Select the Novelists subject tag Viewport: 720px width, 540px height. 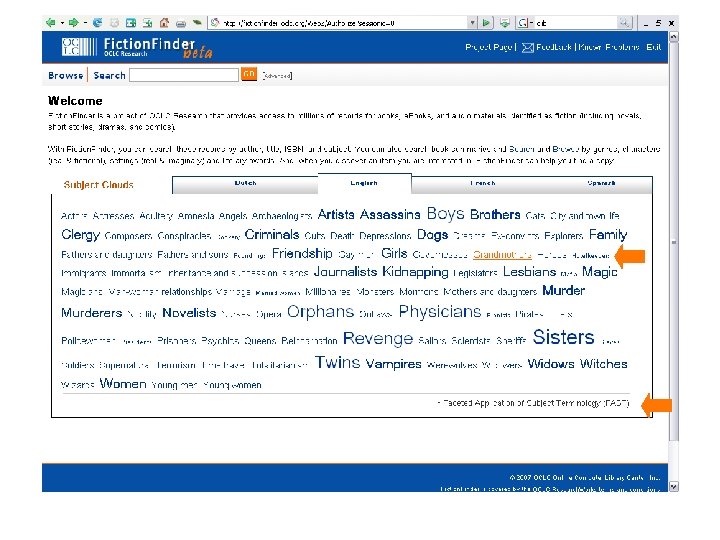pos(189,313)
